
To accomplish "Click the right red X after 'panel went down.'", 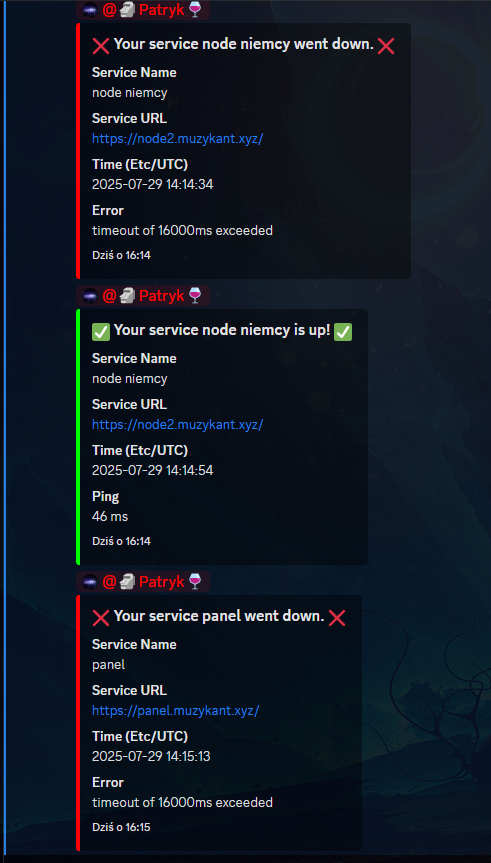I will [336, 618].
